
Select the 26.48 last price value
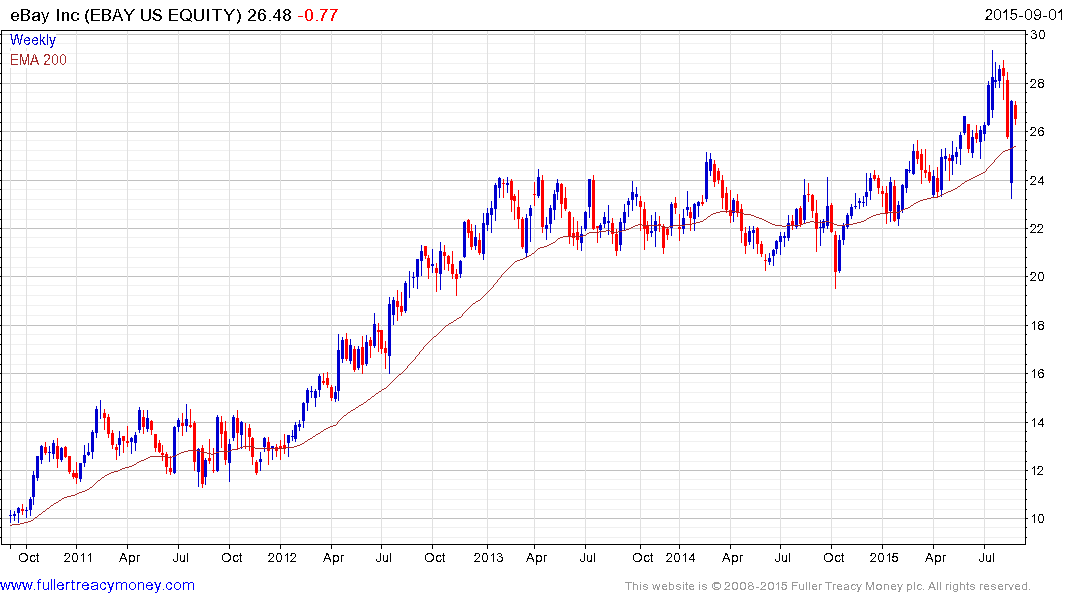(269, 15)
